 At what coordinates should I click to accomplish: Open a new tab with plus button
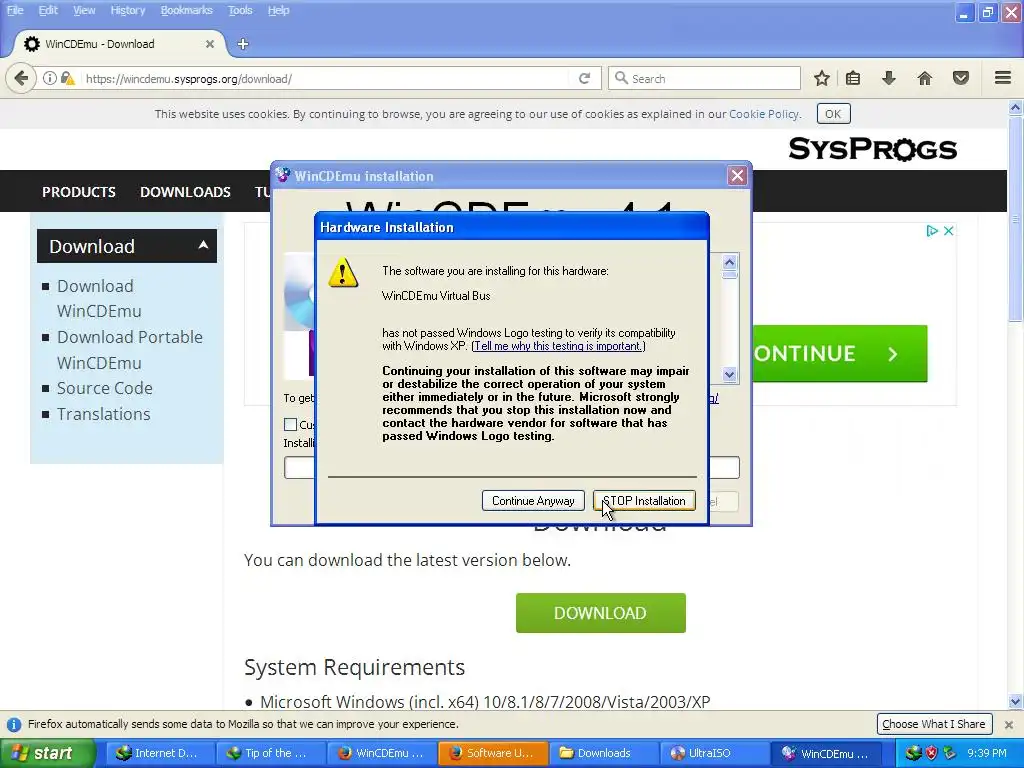pos(243,44)
